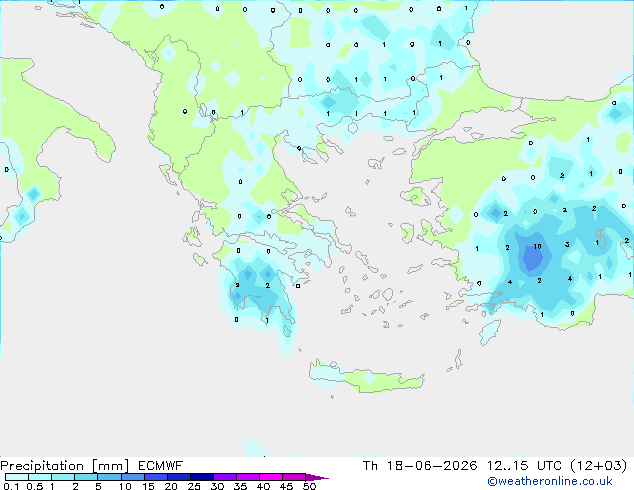Click the 5–10 mm legend swatch
The width and height of the screenshot is (634, 490).
(110, 477)
